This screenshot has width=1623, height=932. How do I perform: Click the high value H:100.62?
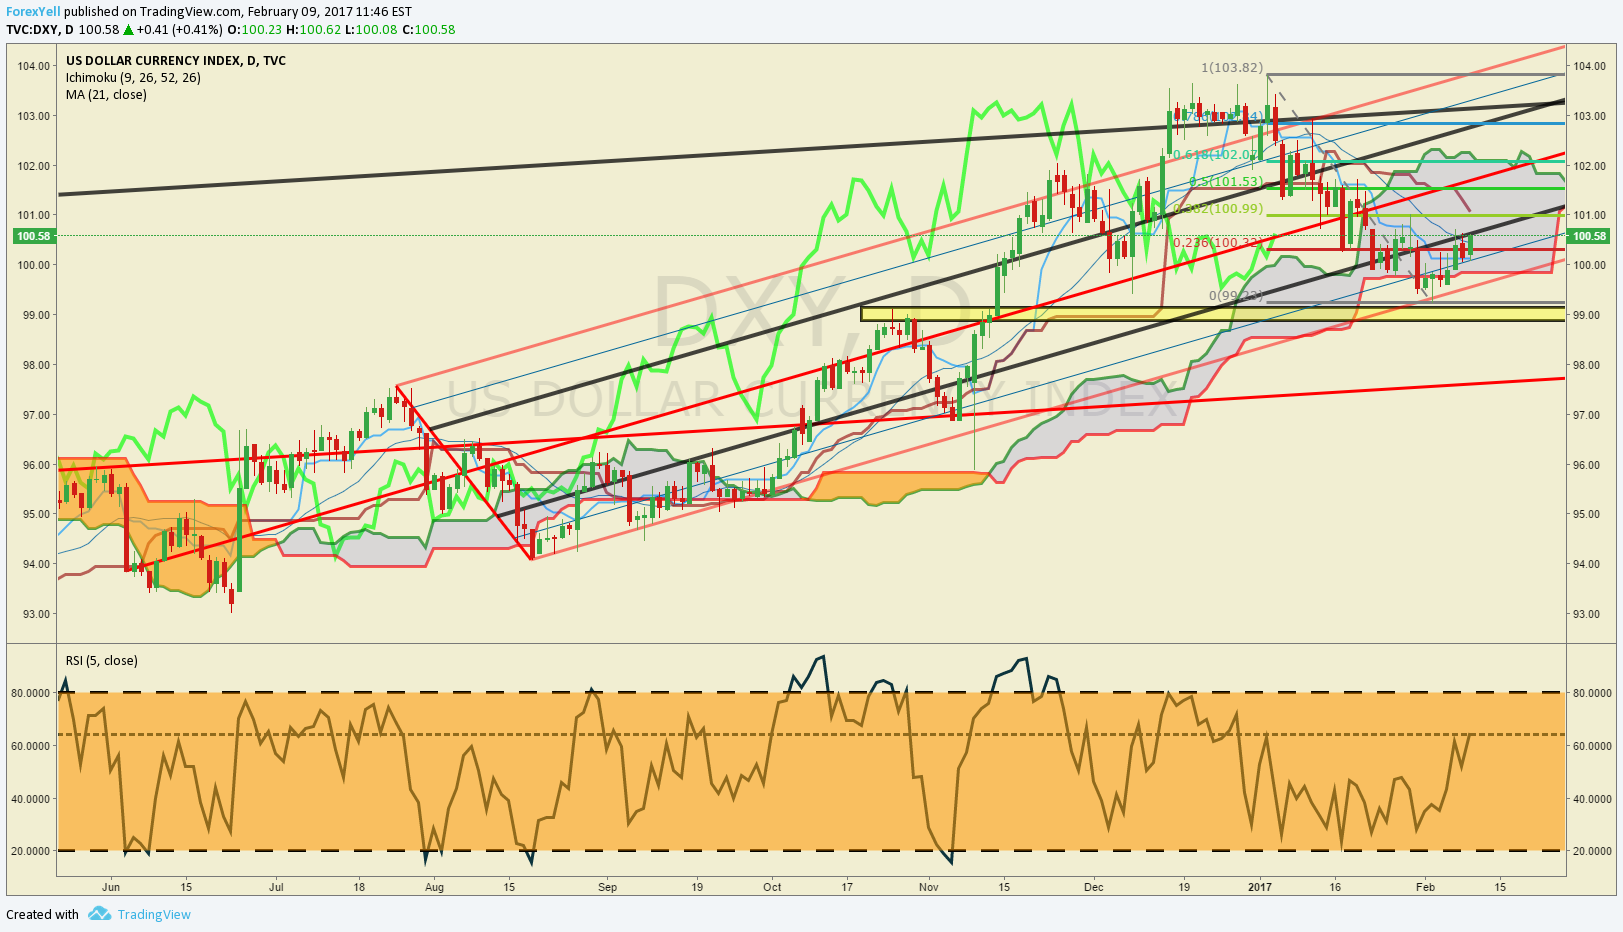click(x=312, y=29)
